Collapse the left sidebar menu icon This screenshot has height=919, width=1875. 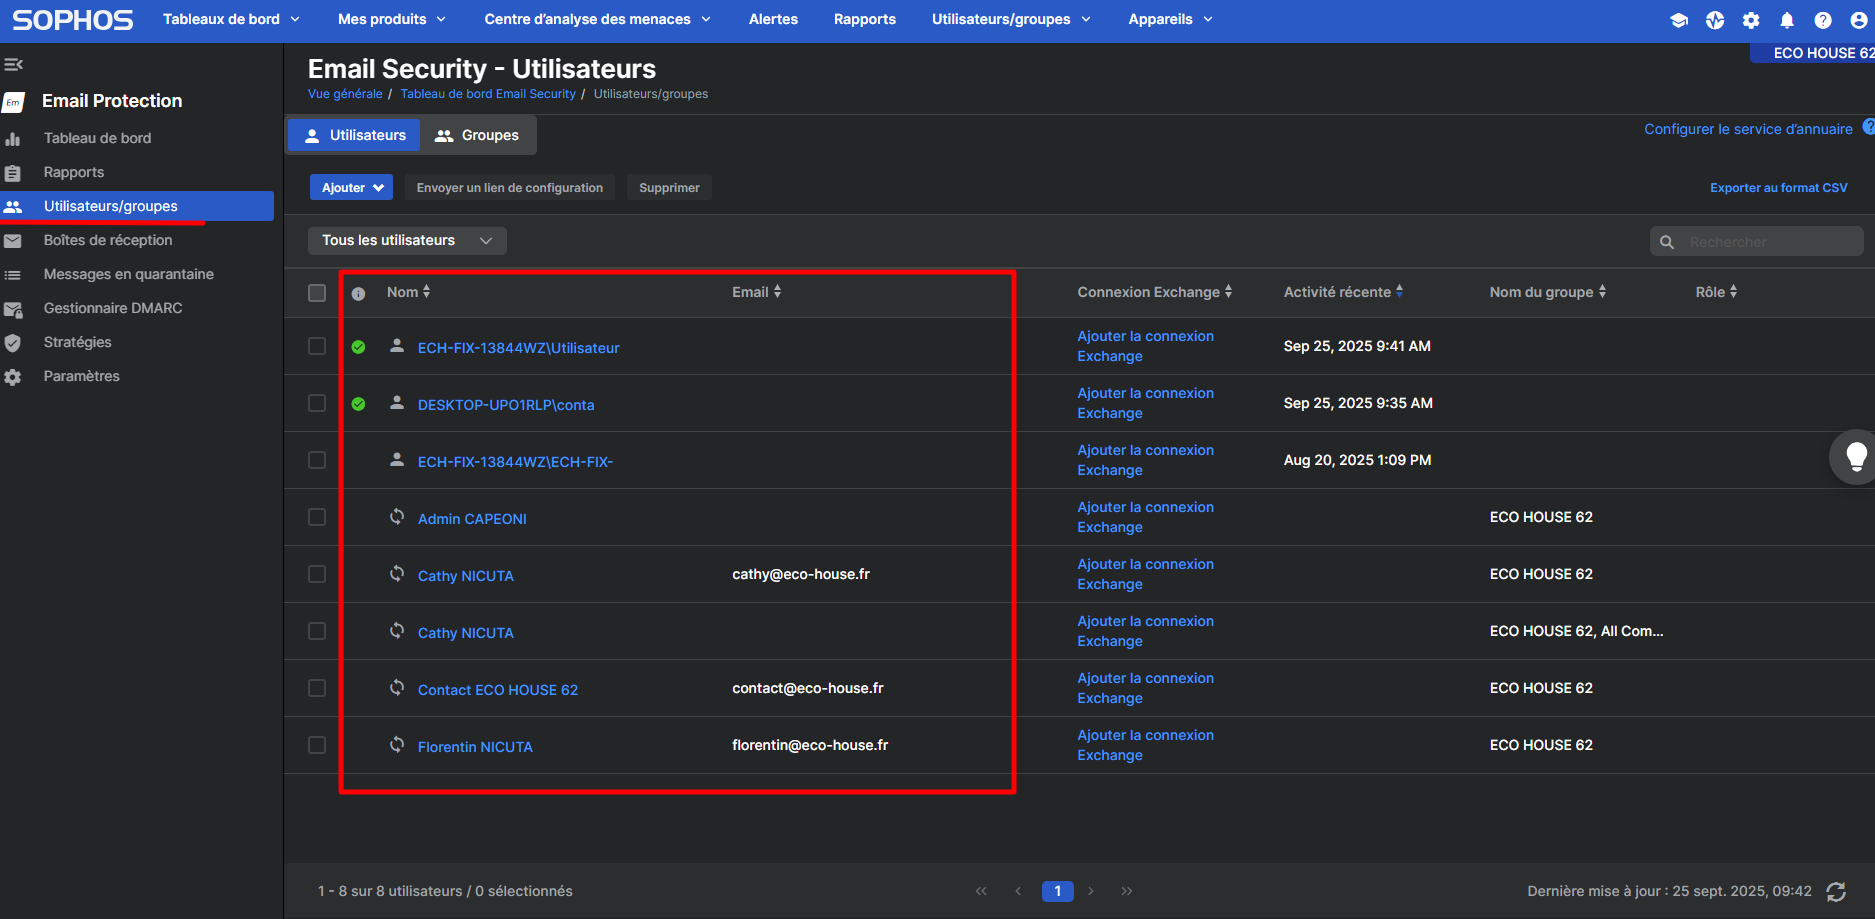click(x=13, y=65)
